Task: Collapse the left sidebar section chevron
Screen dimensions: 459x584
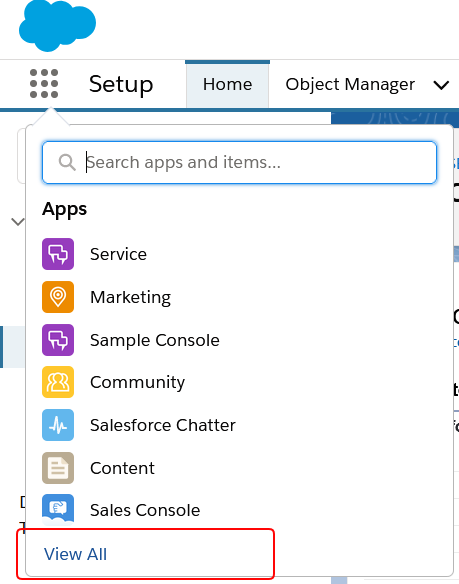Action: coord(18,222)
